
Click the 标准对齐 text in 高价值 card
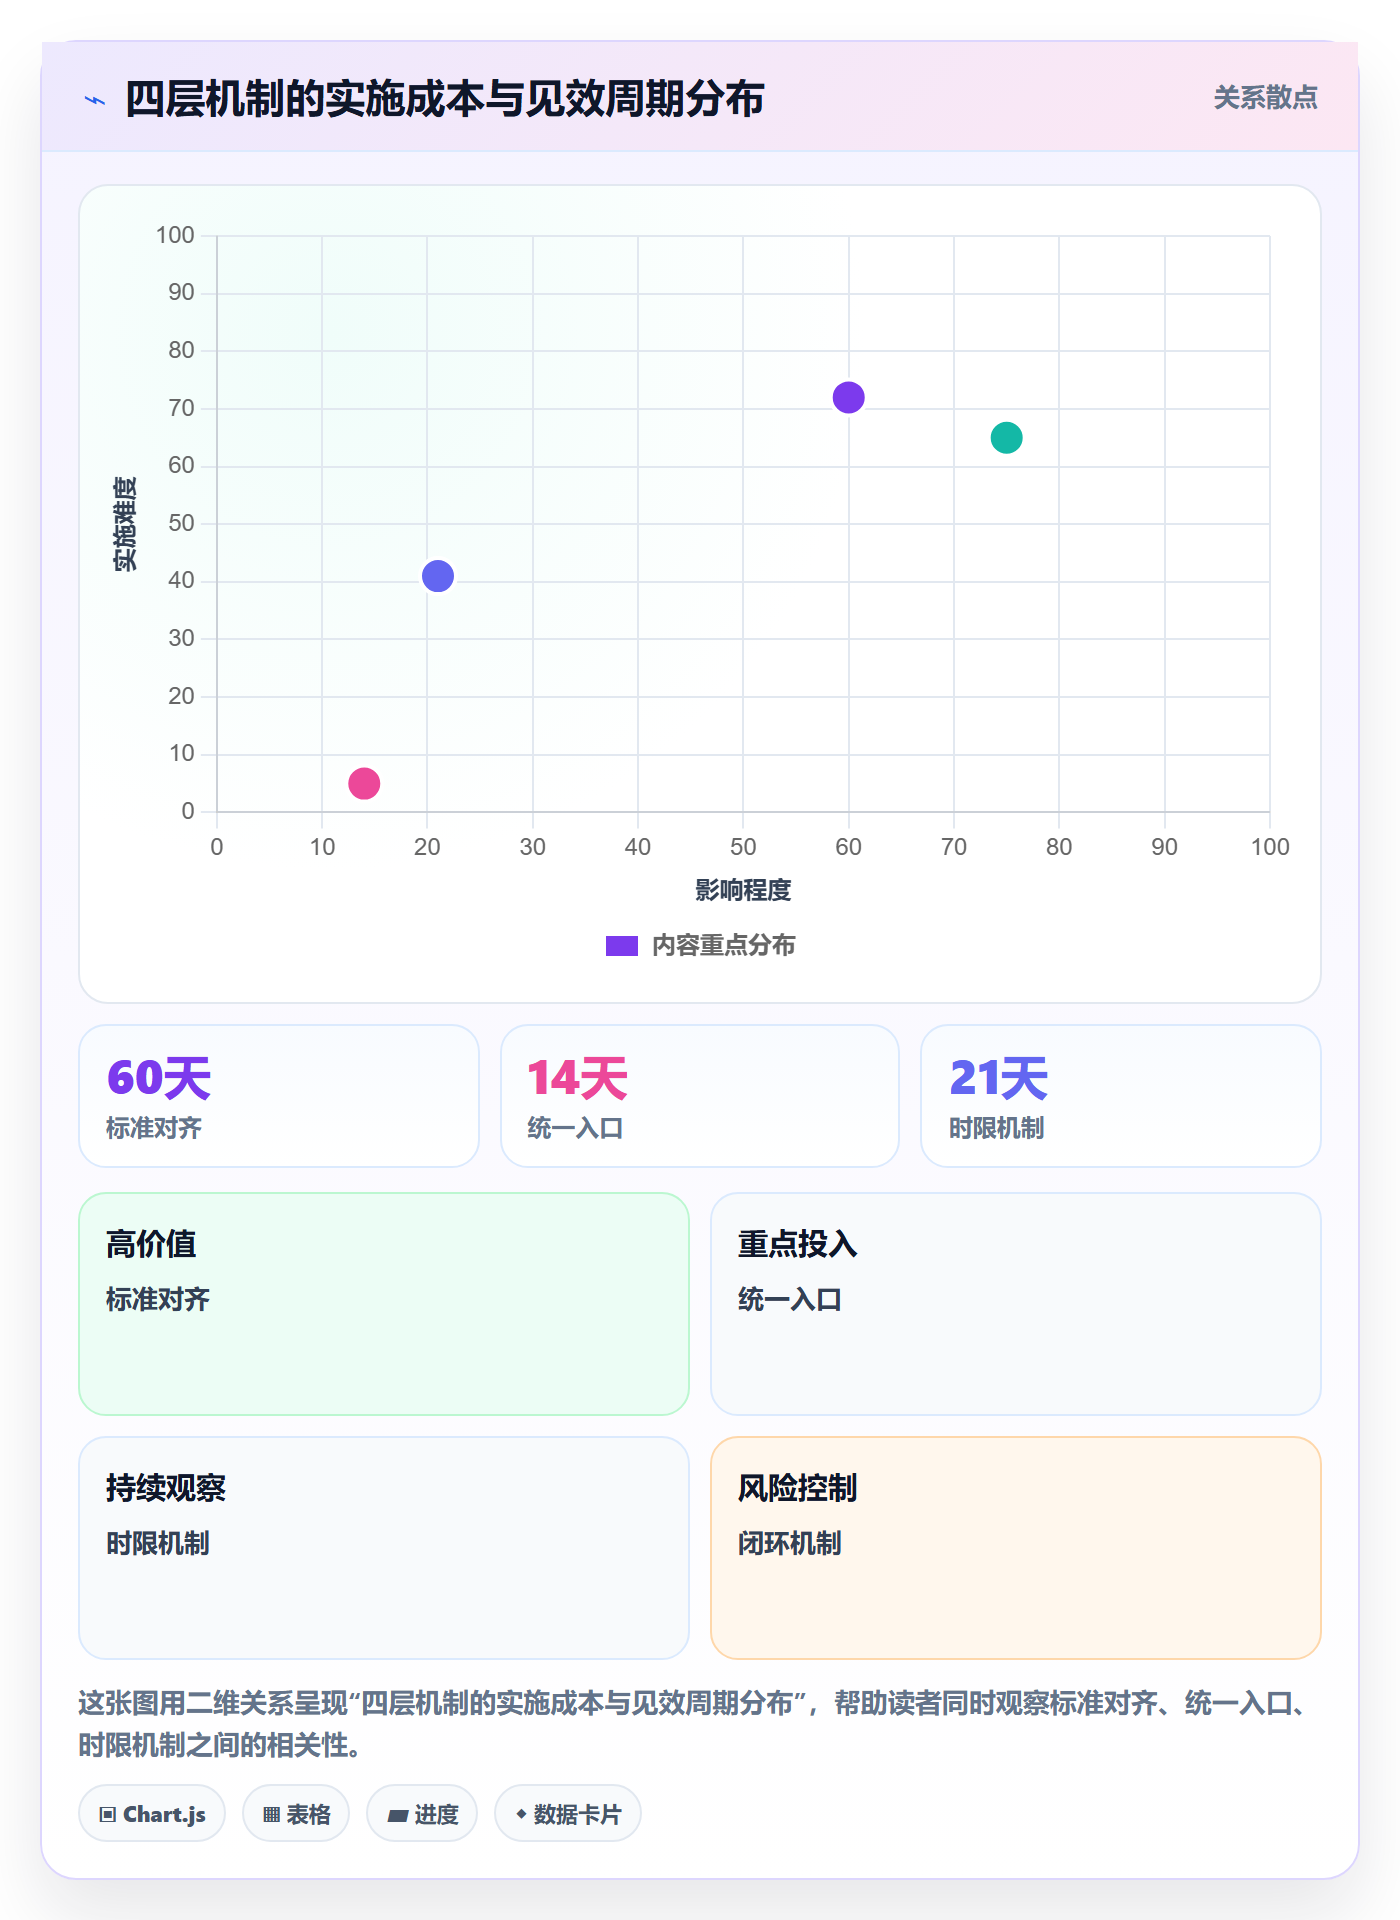point(157,1300)
